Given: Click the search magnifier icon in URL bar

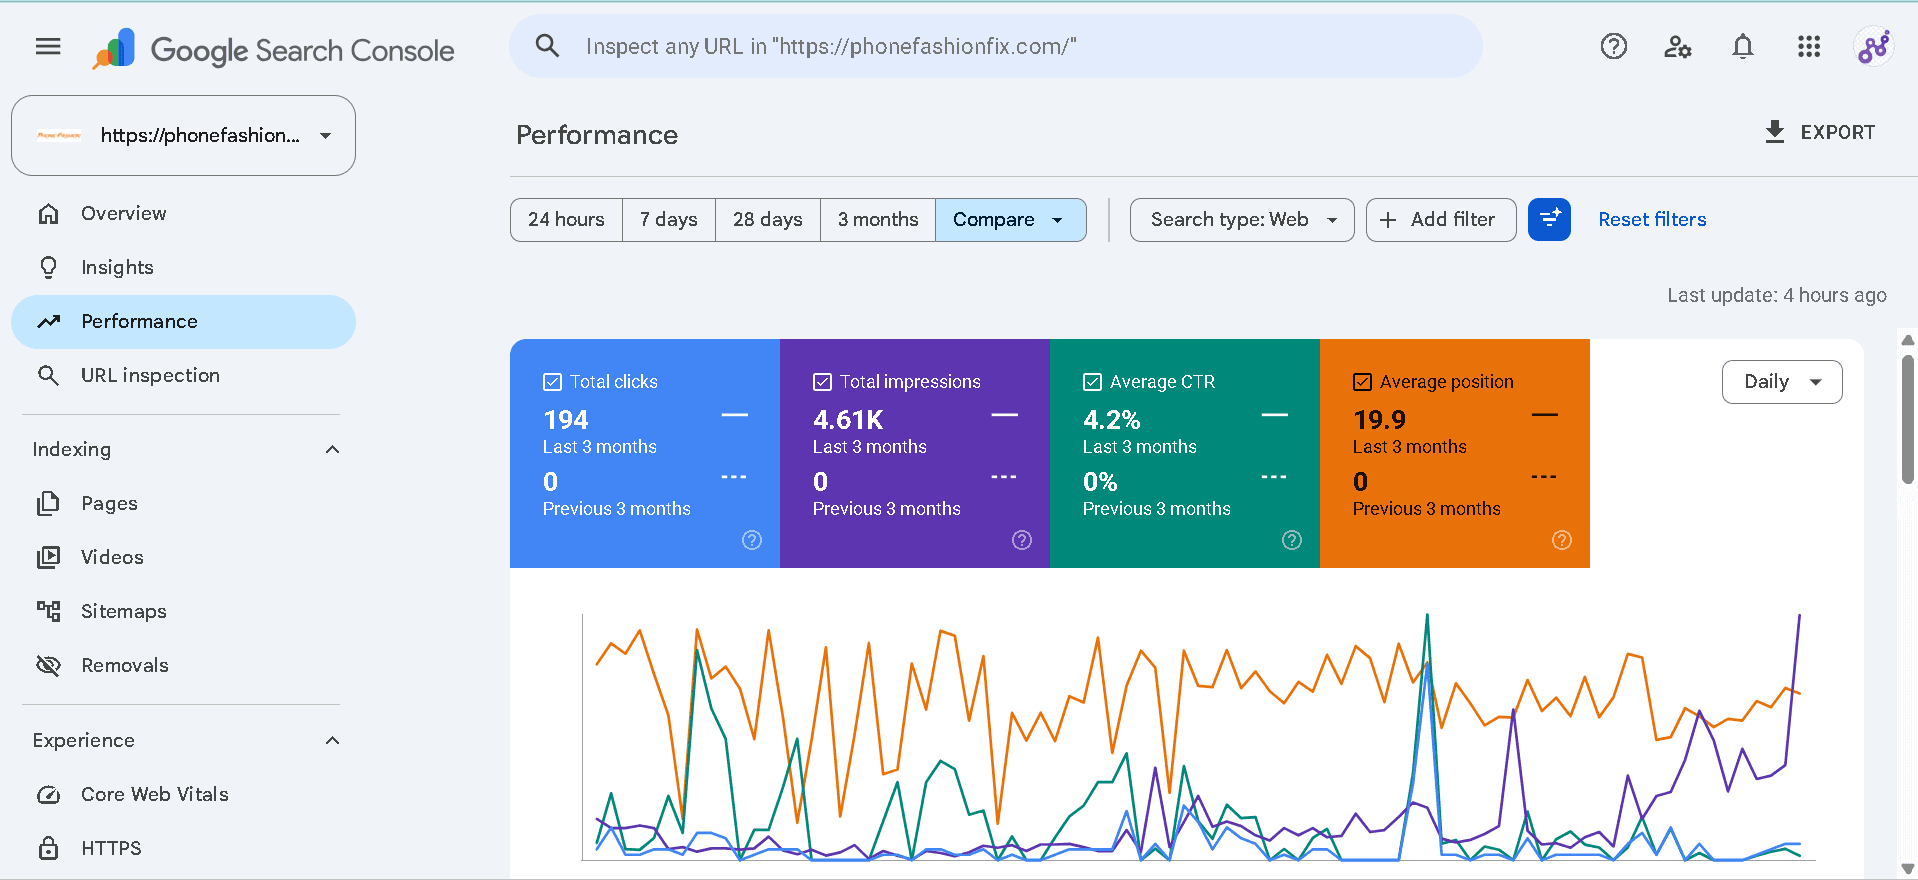Looking at the screenshot, I should coord(547,45).
